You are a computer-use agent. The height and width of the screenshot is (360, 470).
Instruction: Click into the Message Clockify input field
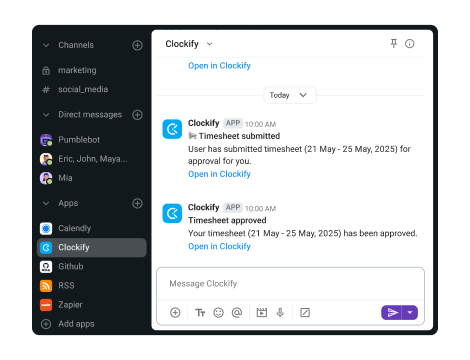(290, 284)
